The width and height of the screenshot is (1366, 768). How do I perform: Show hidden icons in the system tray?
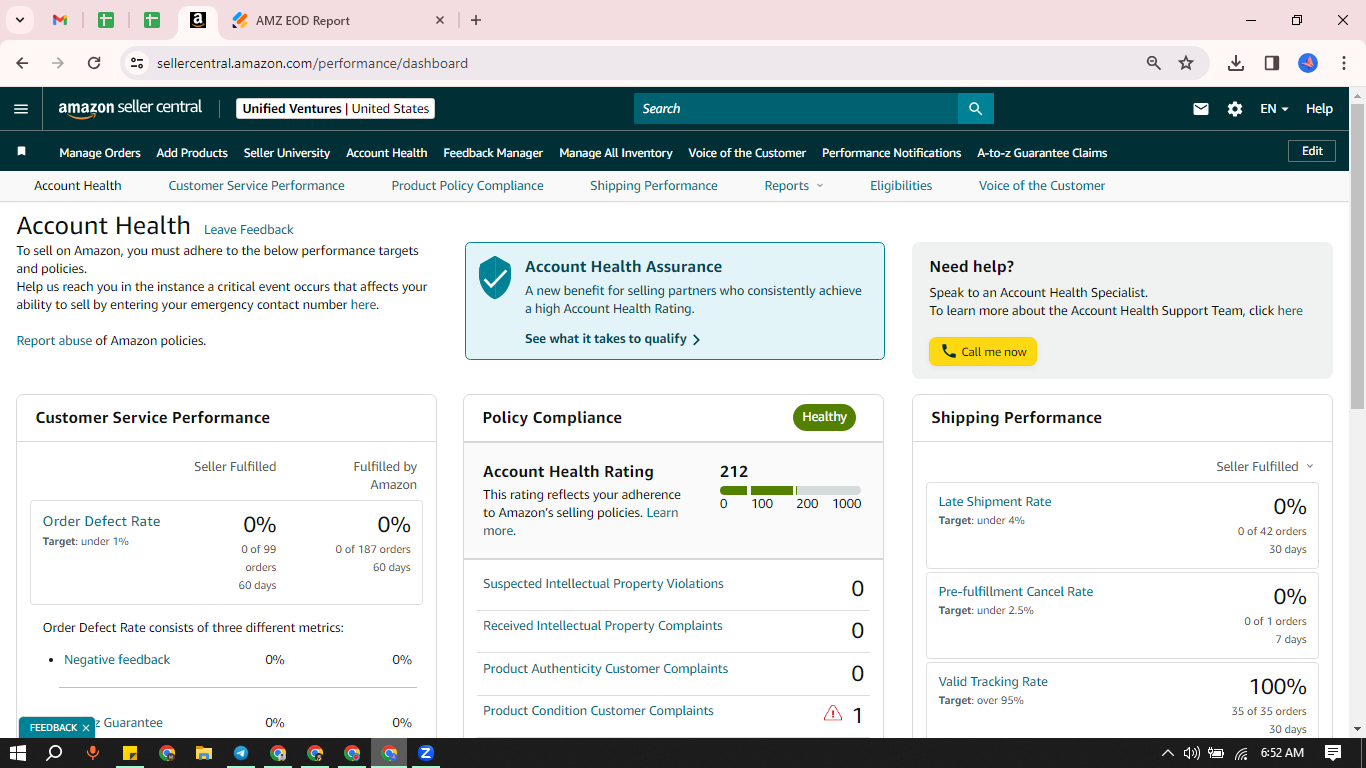coord(1167,753)
